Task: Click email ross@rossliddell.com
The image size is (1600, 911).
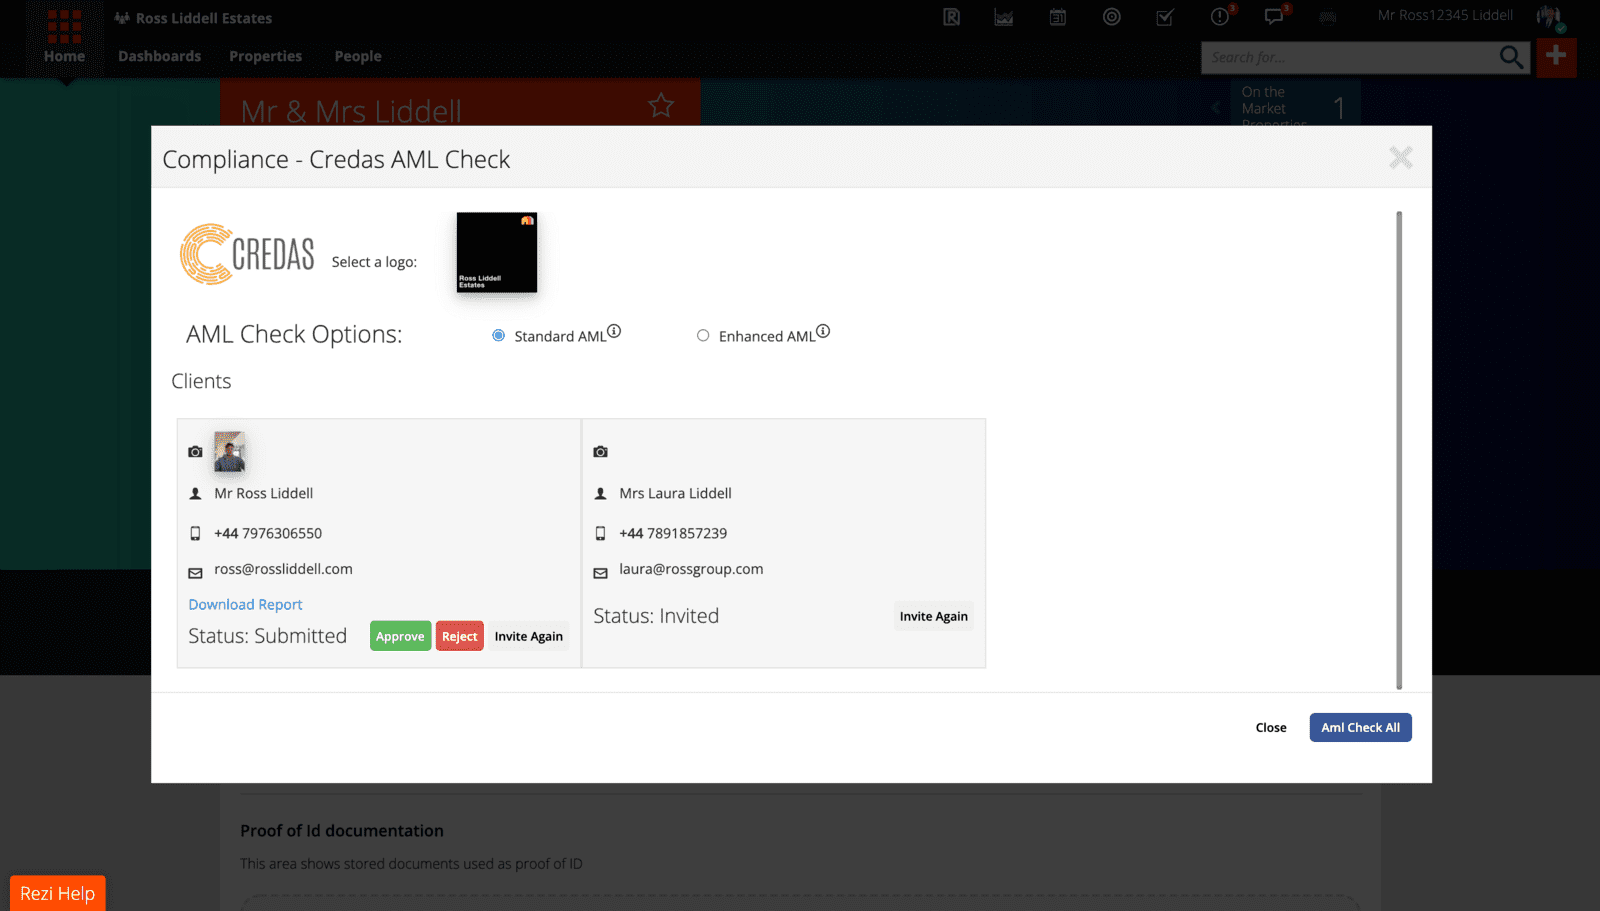Action: (x=283, y=569)
